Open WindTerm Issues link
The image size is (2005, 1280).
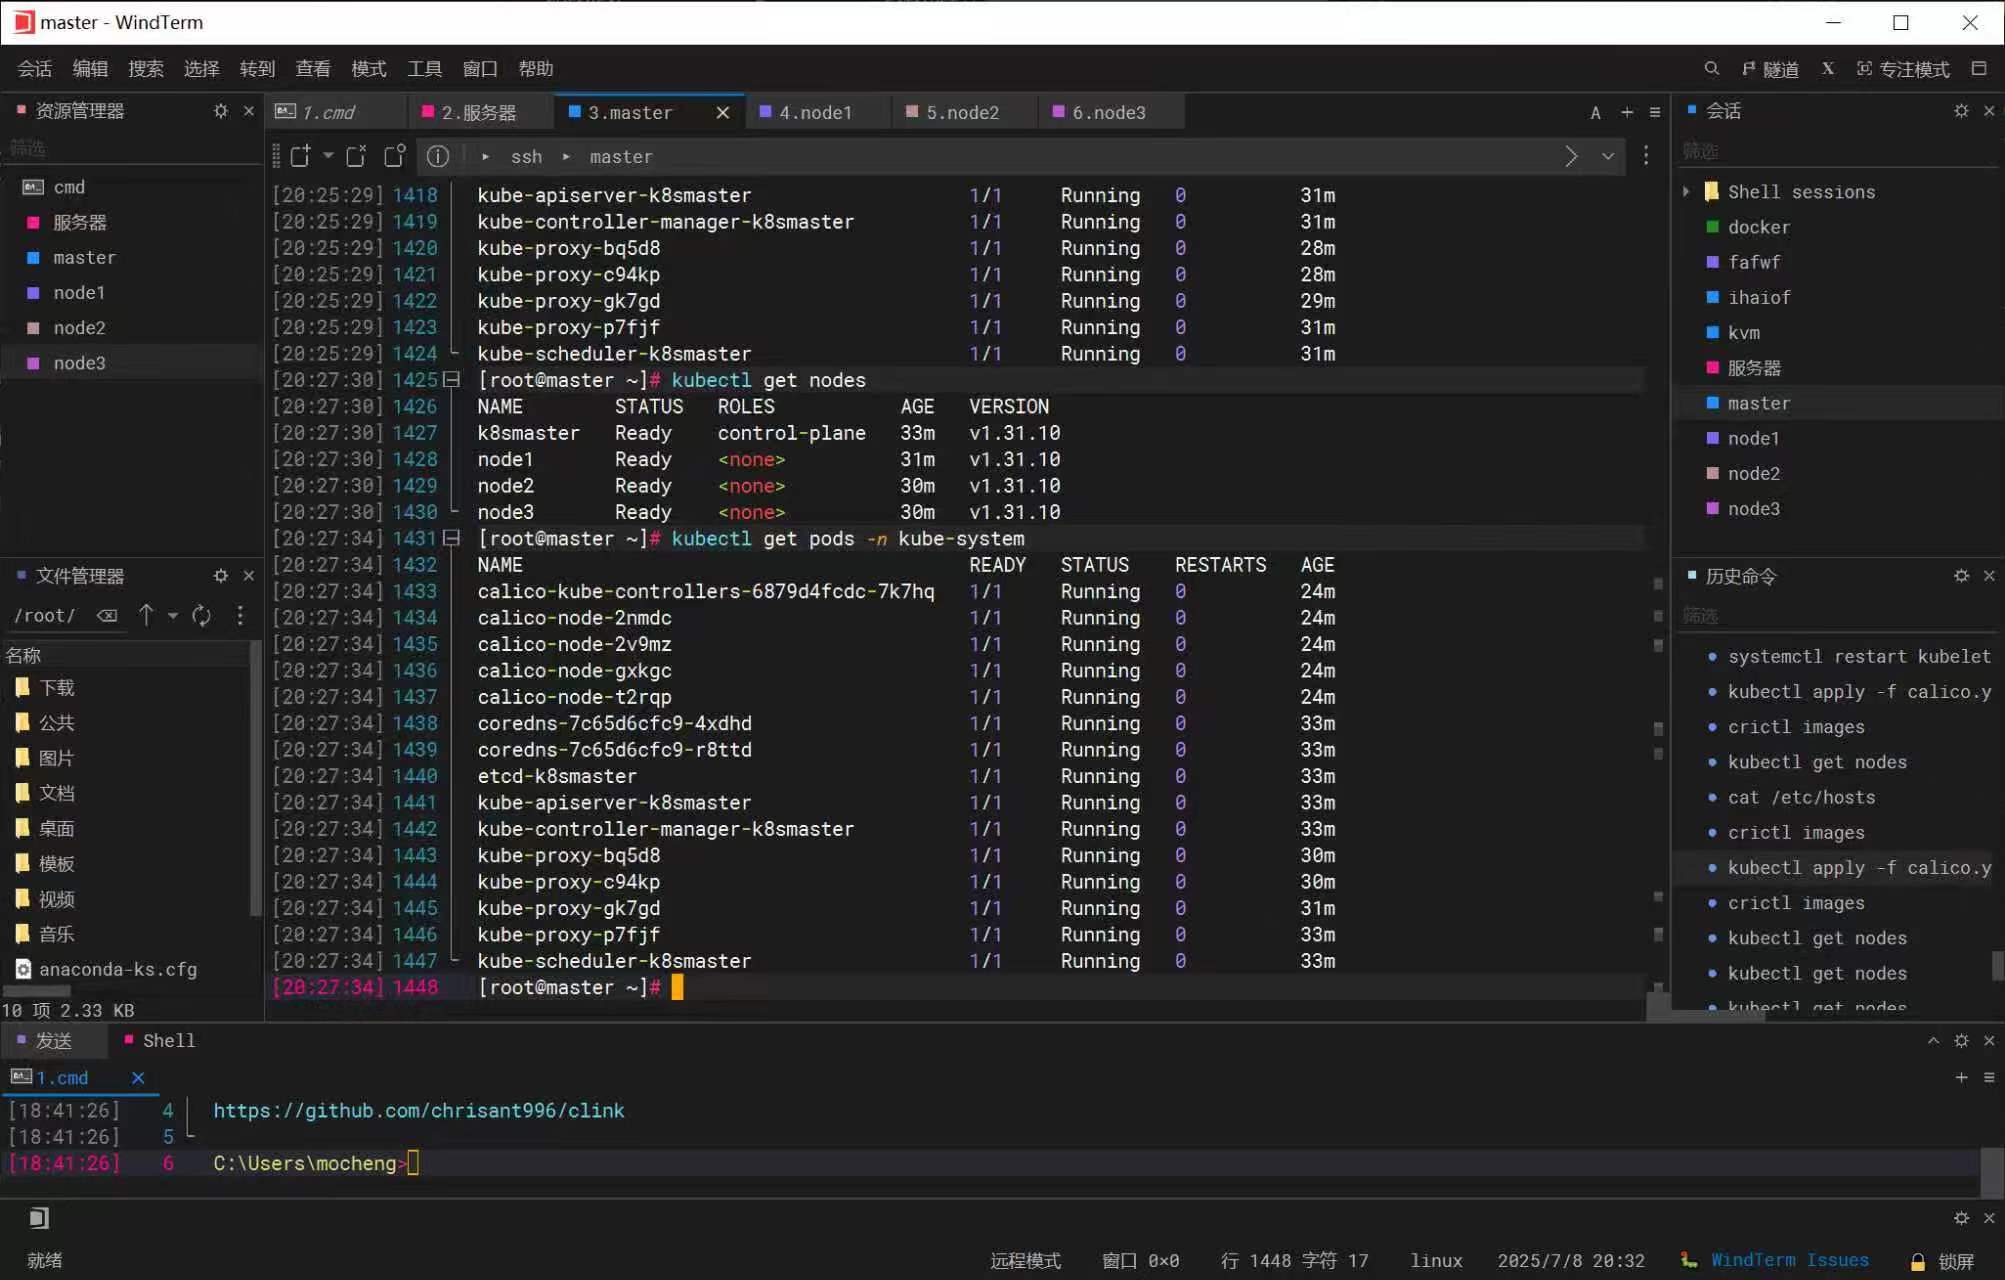pos(1789,1260)
